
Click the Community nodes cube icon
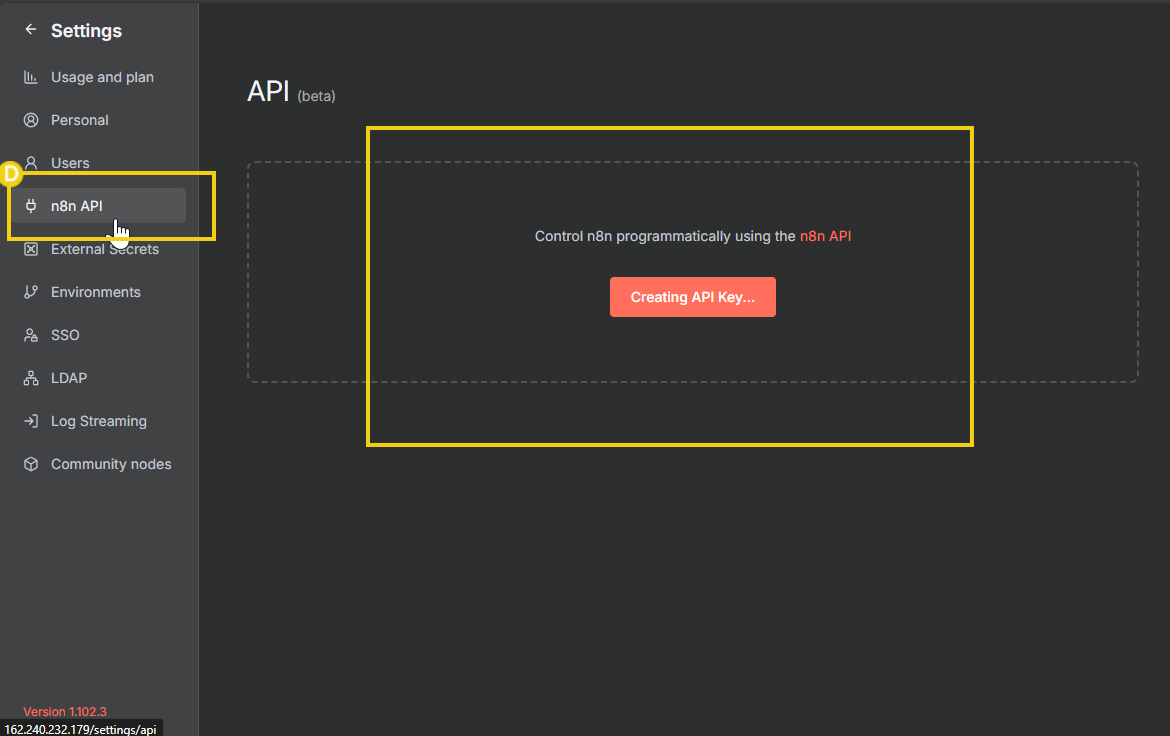pyautogui.click(x=31, y=464)
